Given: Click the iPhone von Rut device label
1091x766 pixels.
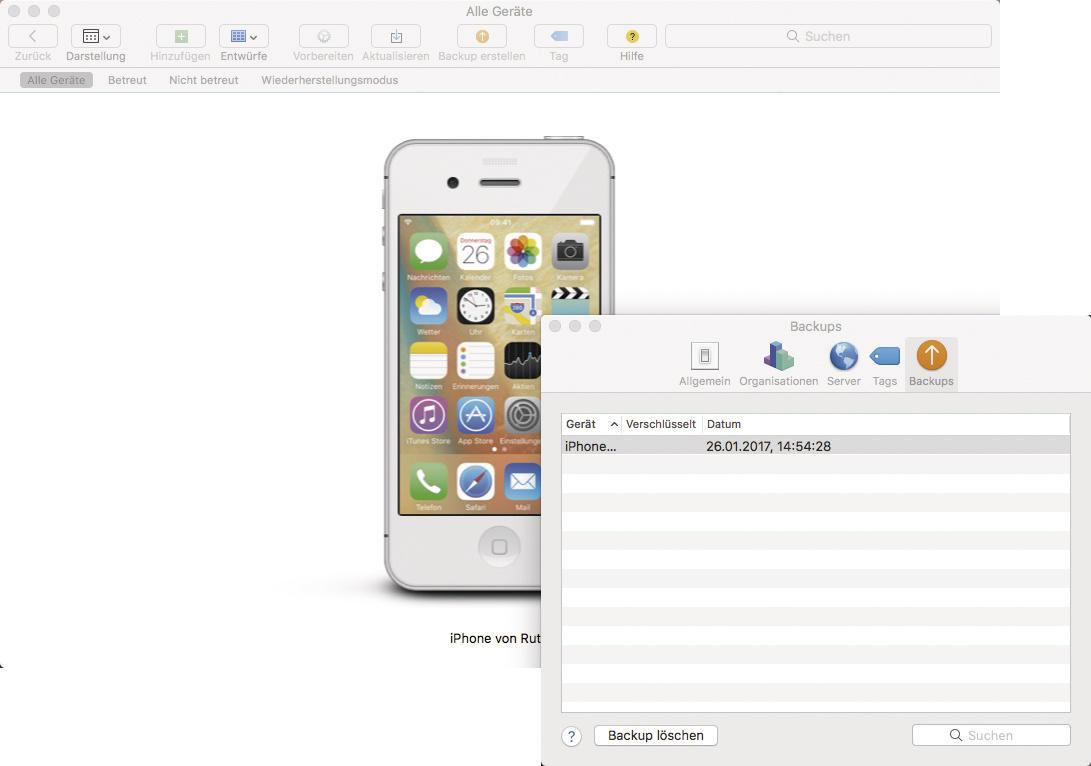Looking at the screenshot, I should pos(495,638).
